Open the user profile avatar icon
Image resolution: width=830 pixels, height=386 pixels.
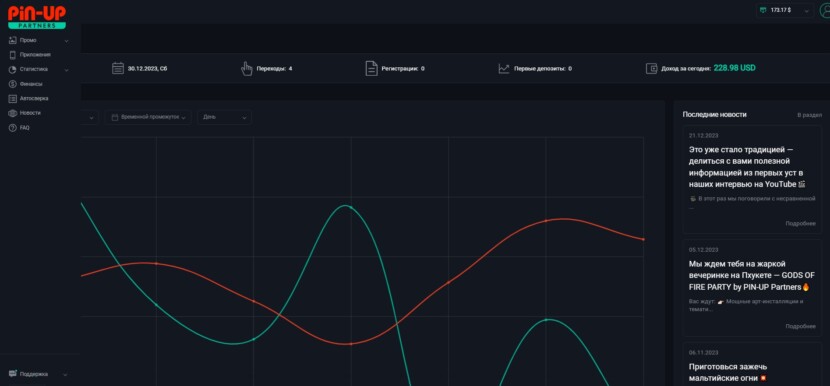[x=825, y=11]
